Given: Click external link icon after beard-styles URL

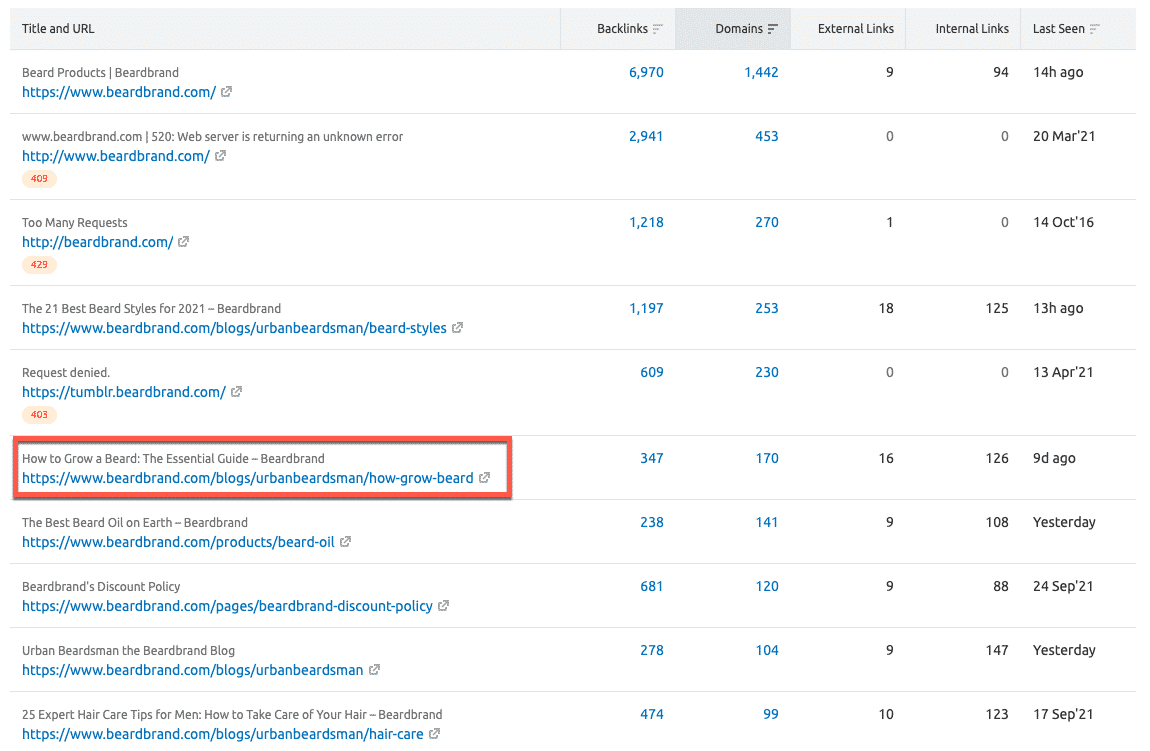Looking at the screenshot, I should coord(457,328).
